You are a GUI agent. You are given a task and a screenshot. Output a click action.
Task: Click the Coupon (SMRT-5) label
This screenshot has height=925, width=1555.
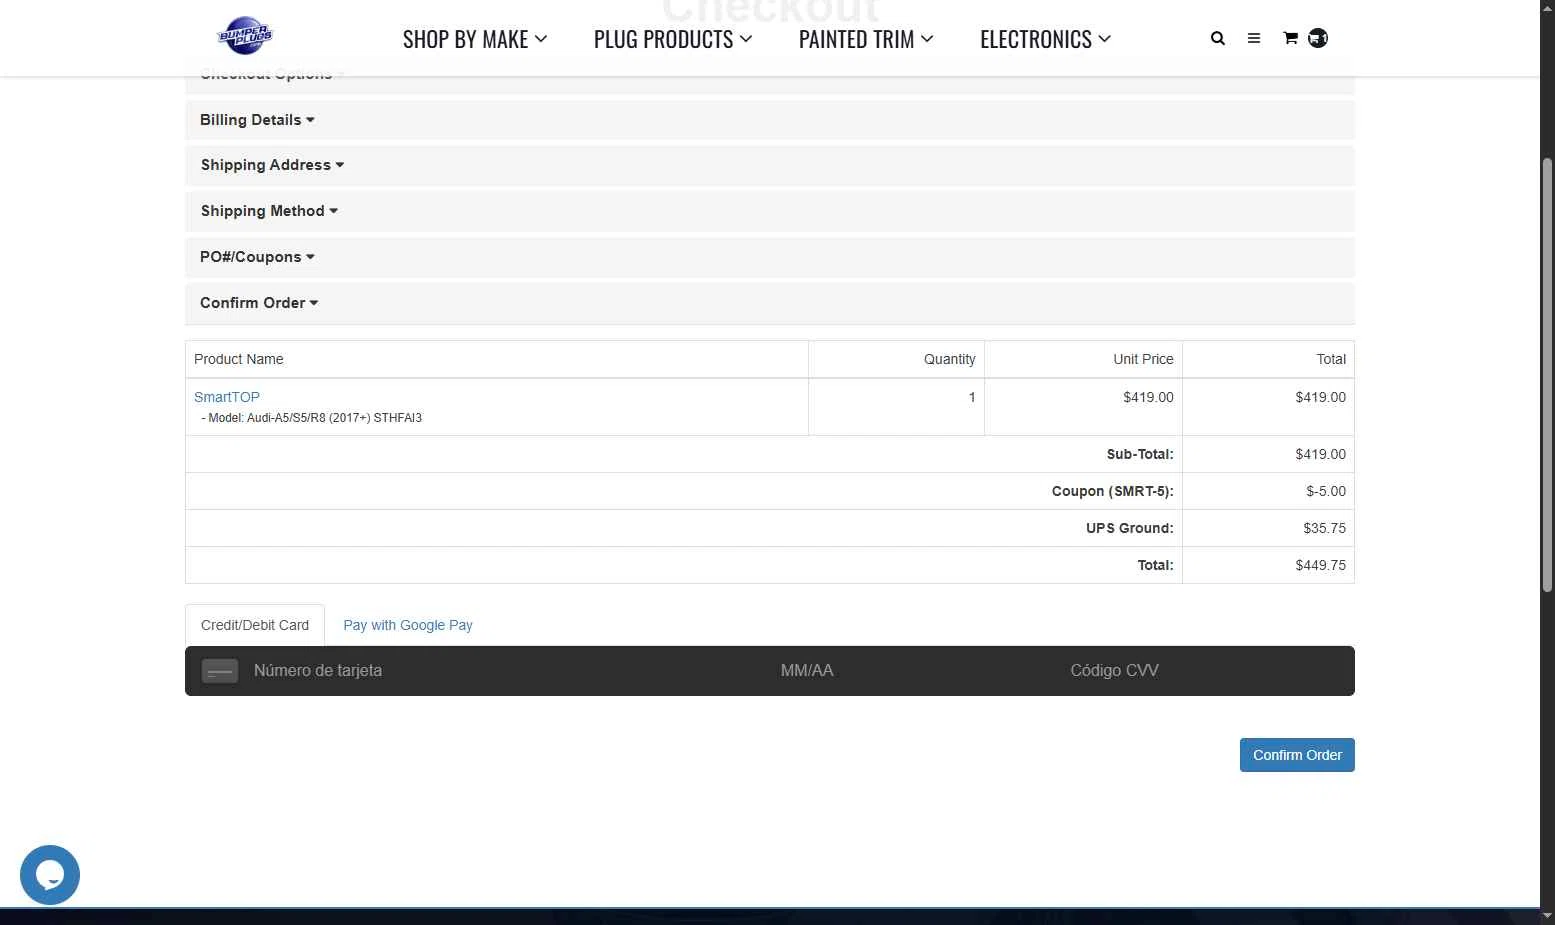(x=1112, y=491)
